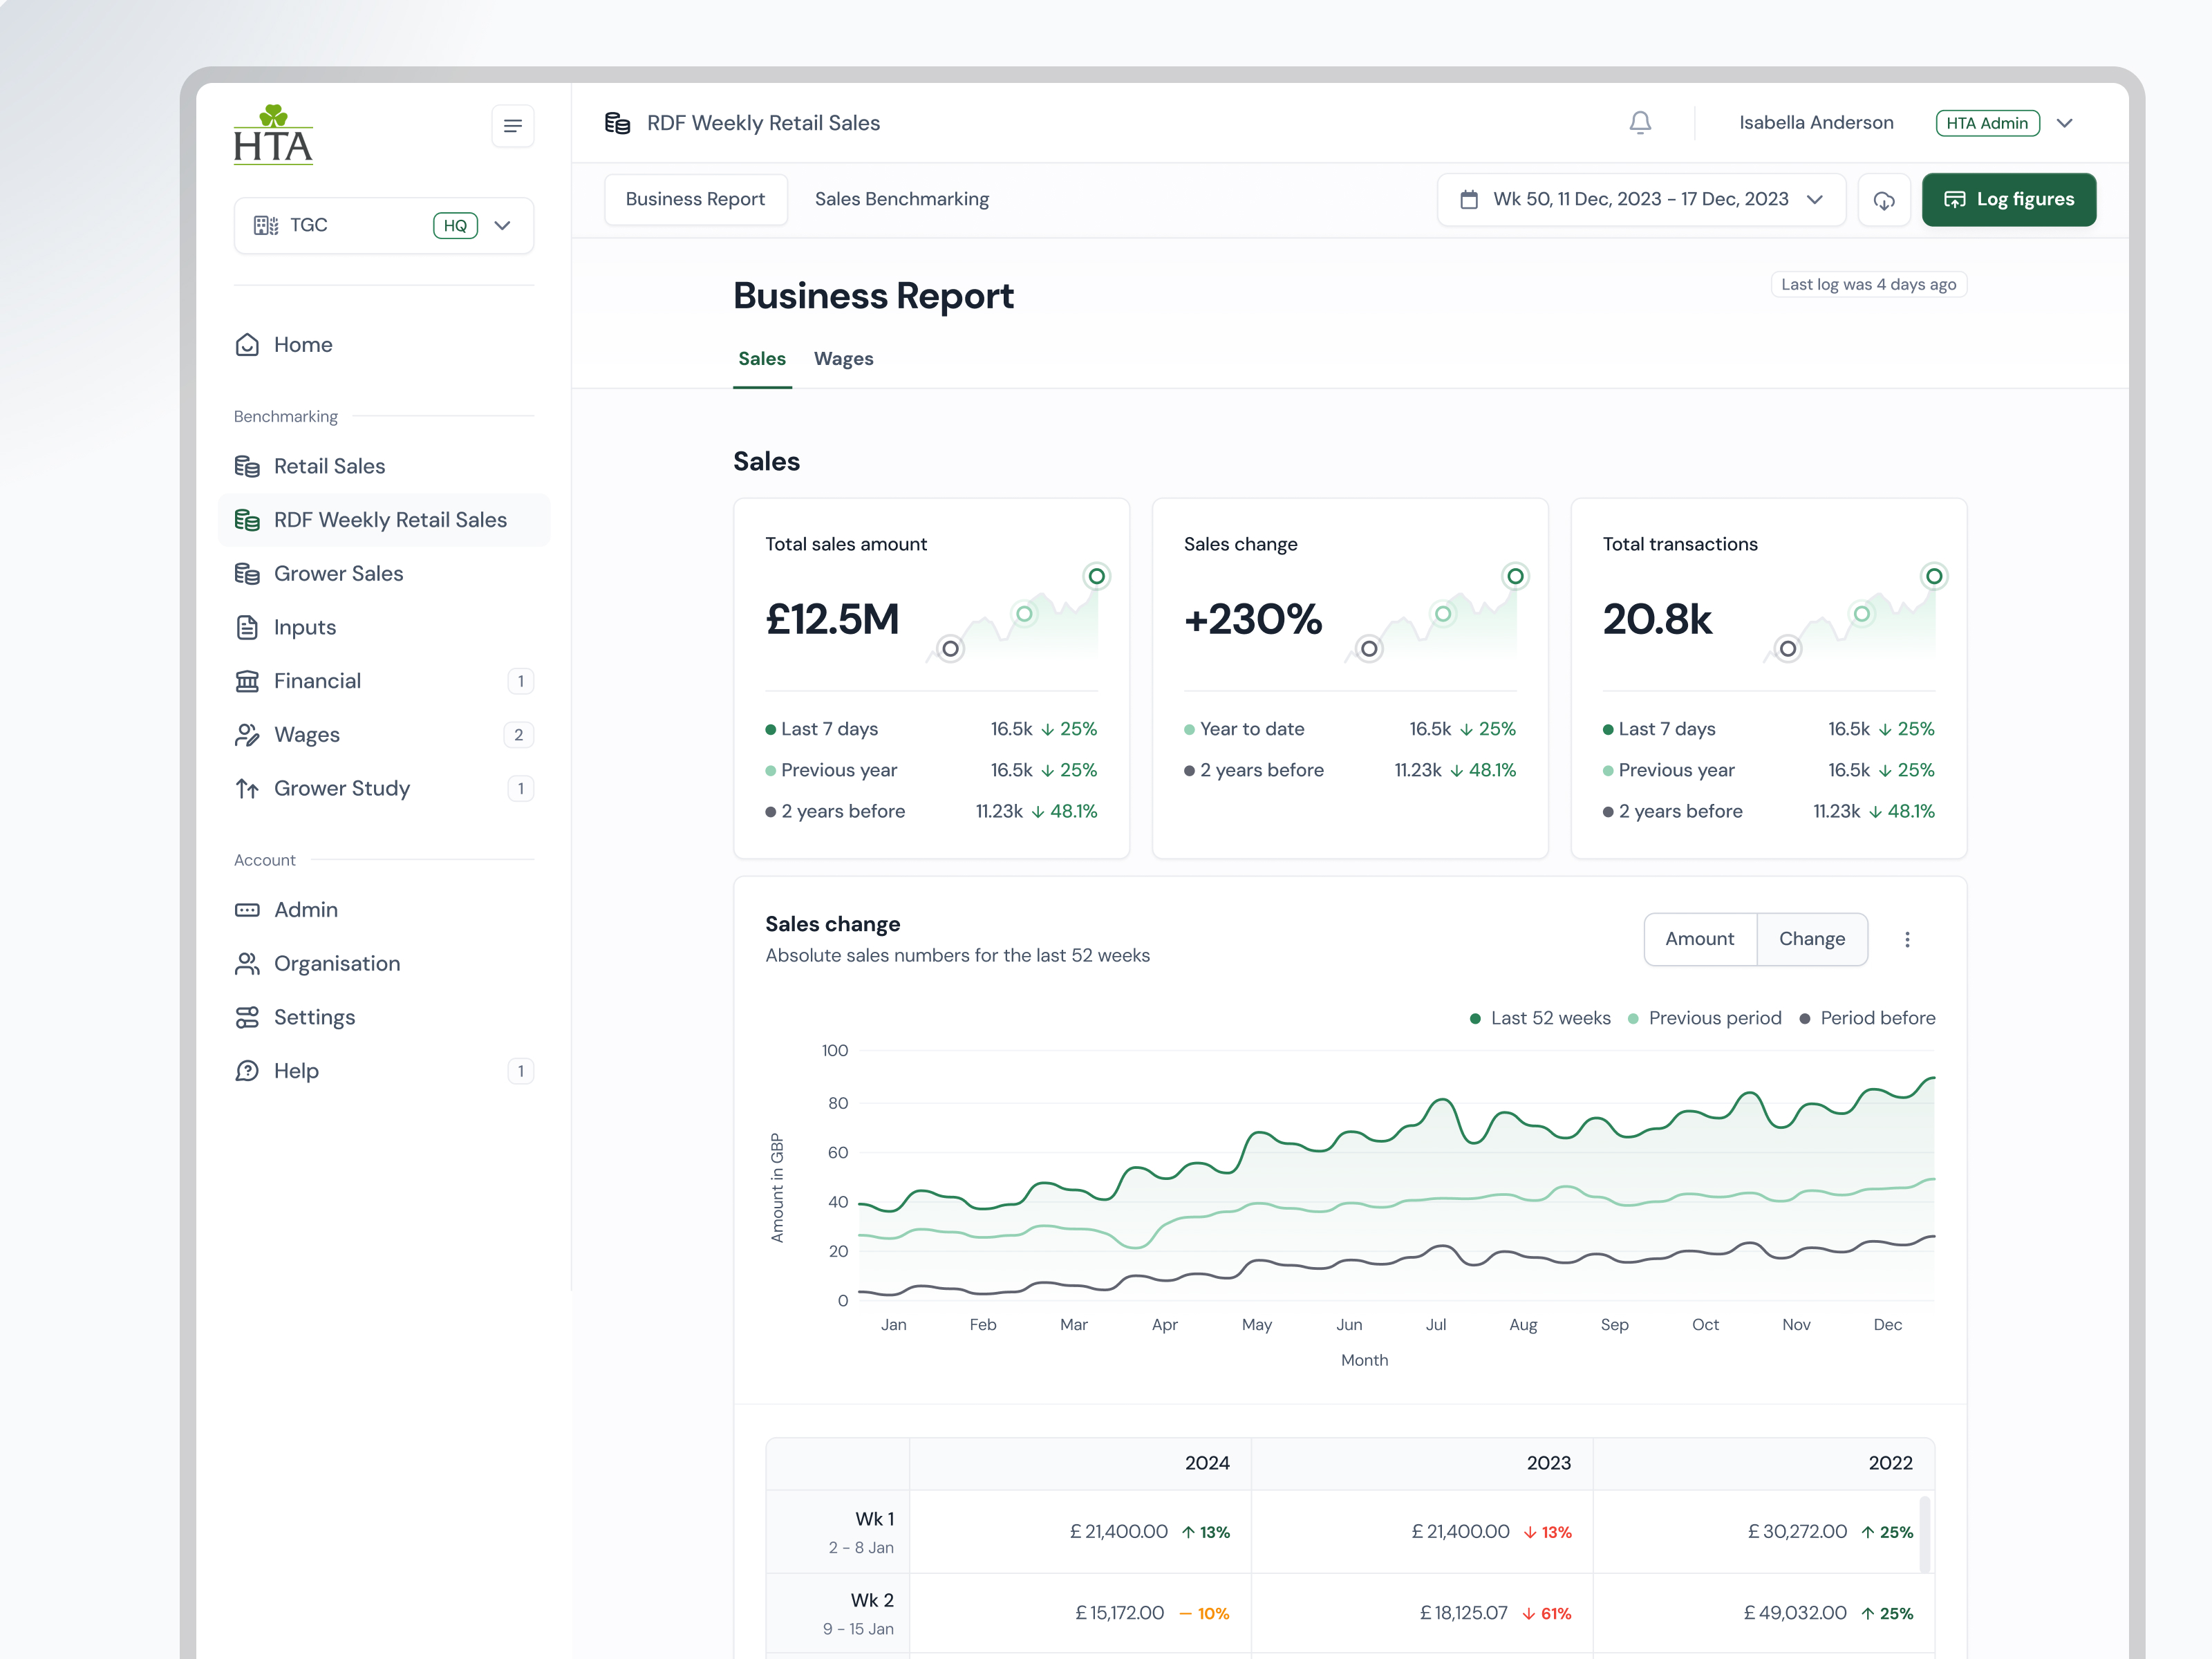Open Home from the sidebar
This screenshot has width=2212, height=1659.
[303, 345]
